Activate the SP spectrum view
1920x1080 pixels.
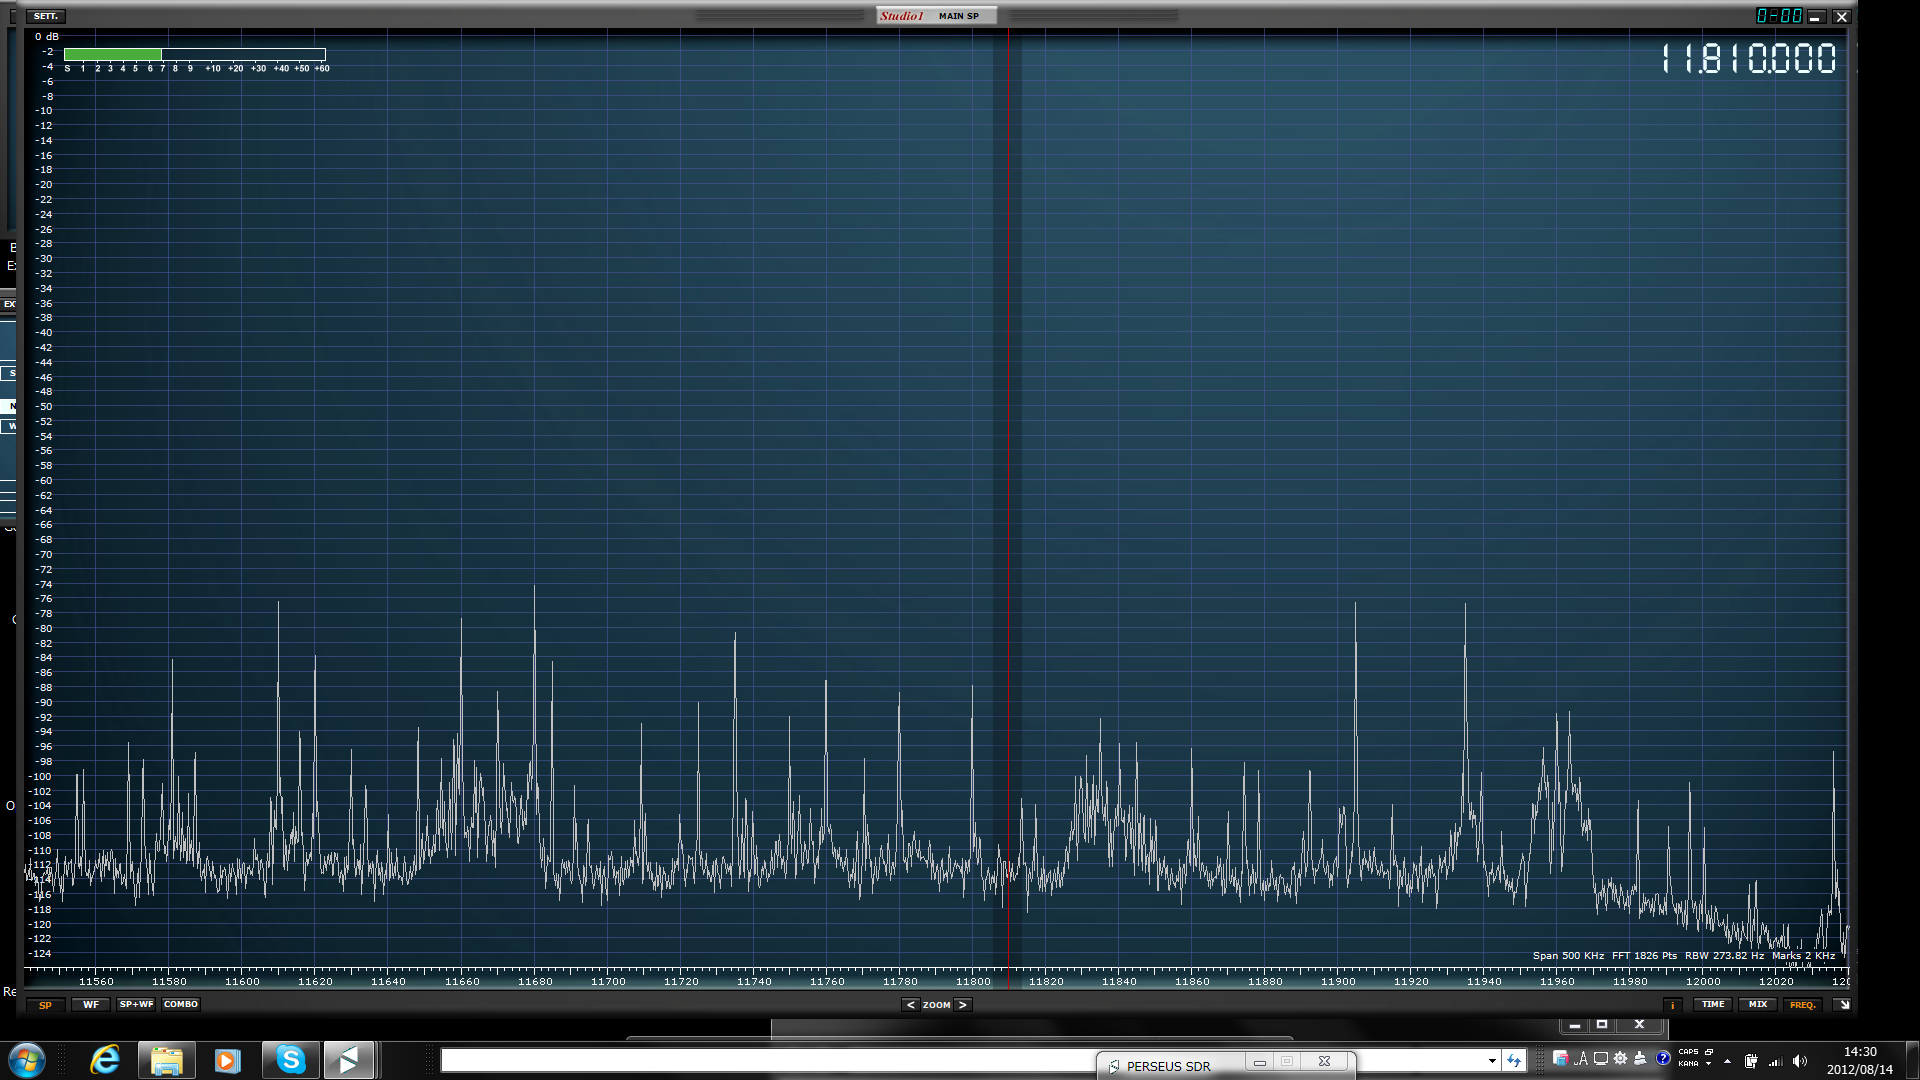(46, 1005)
